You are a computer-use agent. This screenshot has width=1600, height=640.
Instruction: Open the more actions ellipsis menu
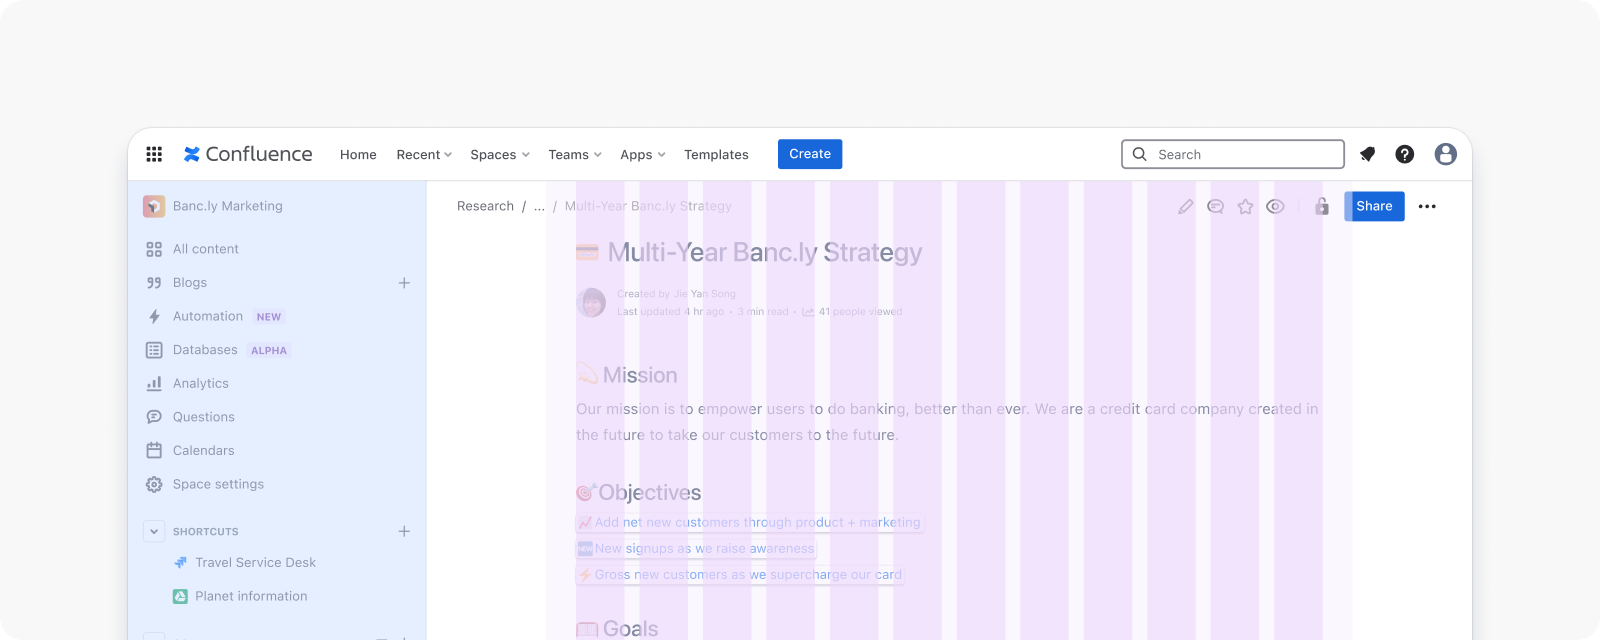tap(1427, 207)
